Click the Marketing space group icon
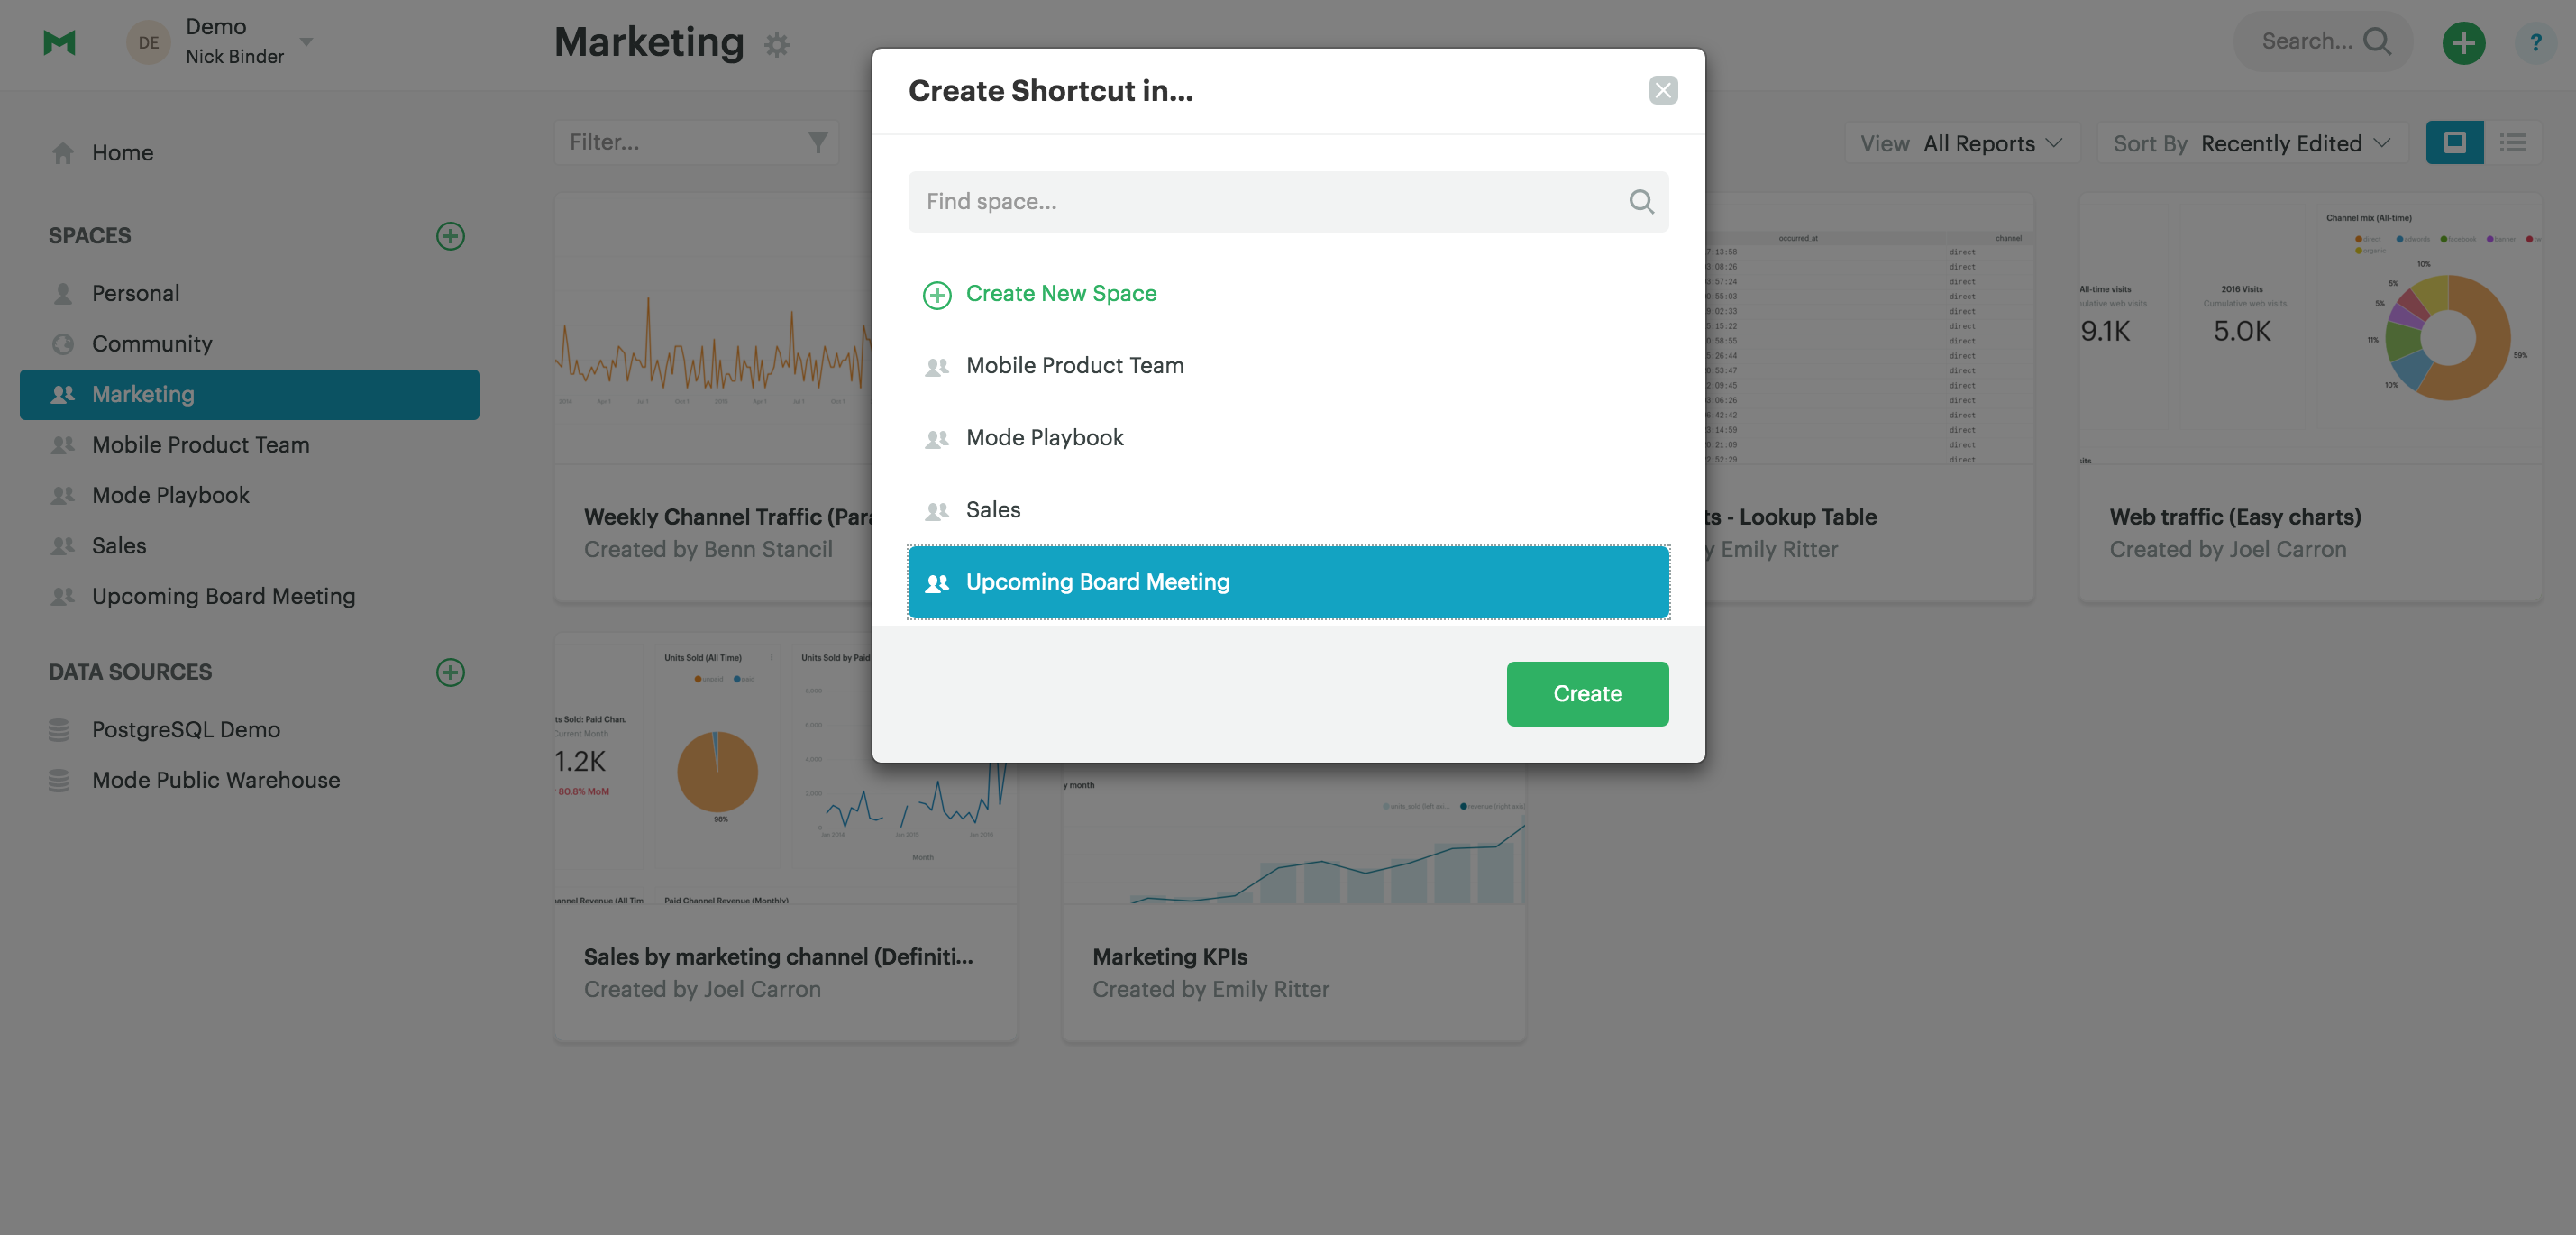The height and width of the screenshot is (1235, 2576). pyautogui.click(x=62, y=394)
